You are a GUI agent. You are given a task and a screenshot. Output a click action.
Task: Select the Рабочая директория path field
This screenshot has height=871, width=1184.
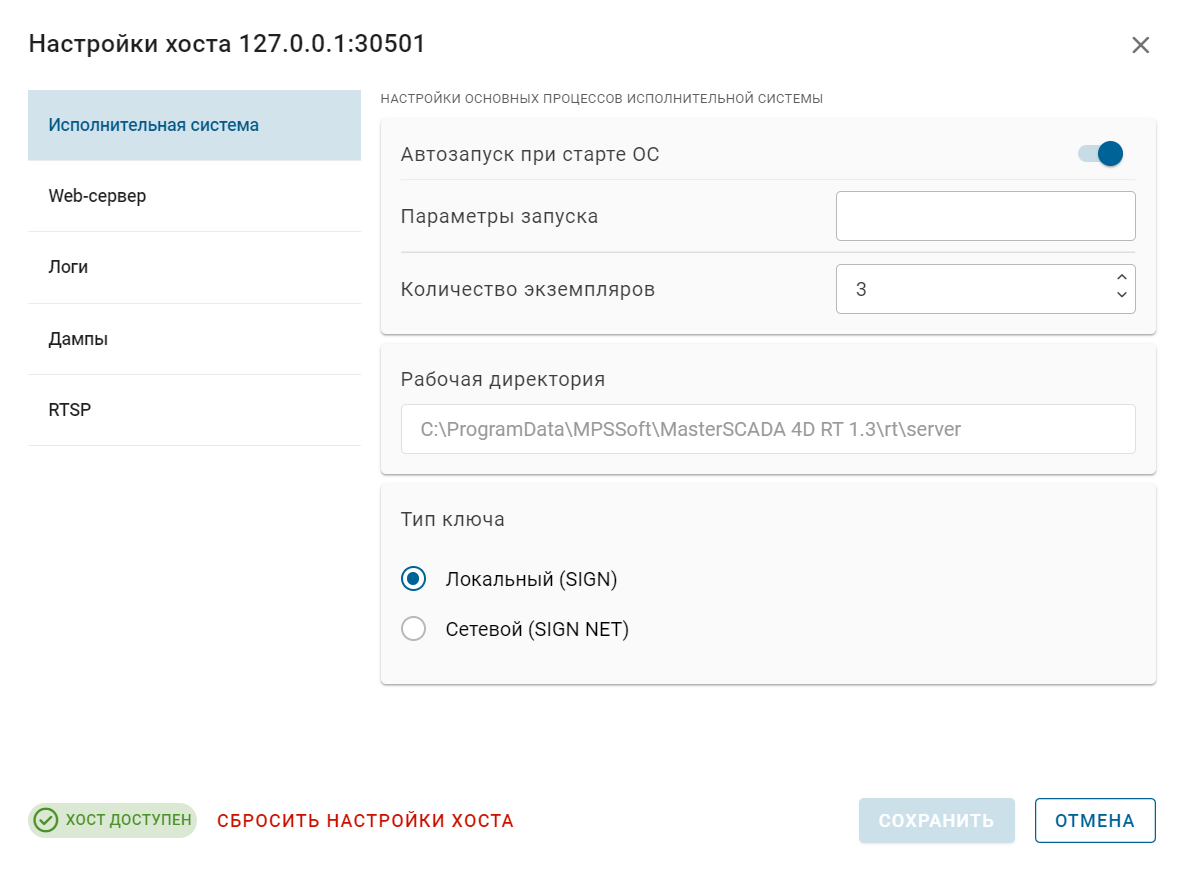pos(768,428)
